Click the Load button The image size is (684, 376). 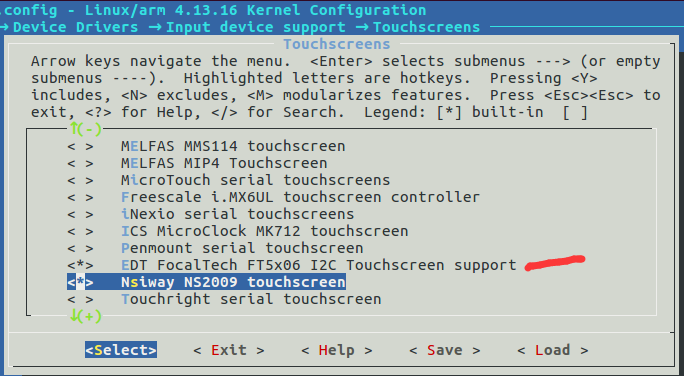tap(553, 350)
